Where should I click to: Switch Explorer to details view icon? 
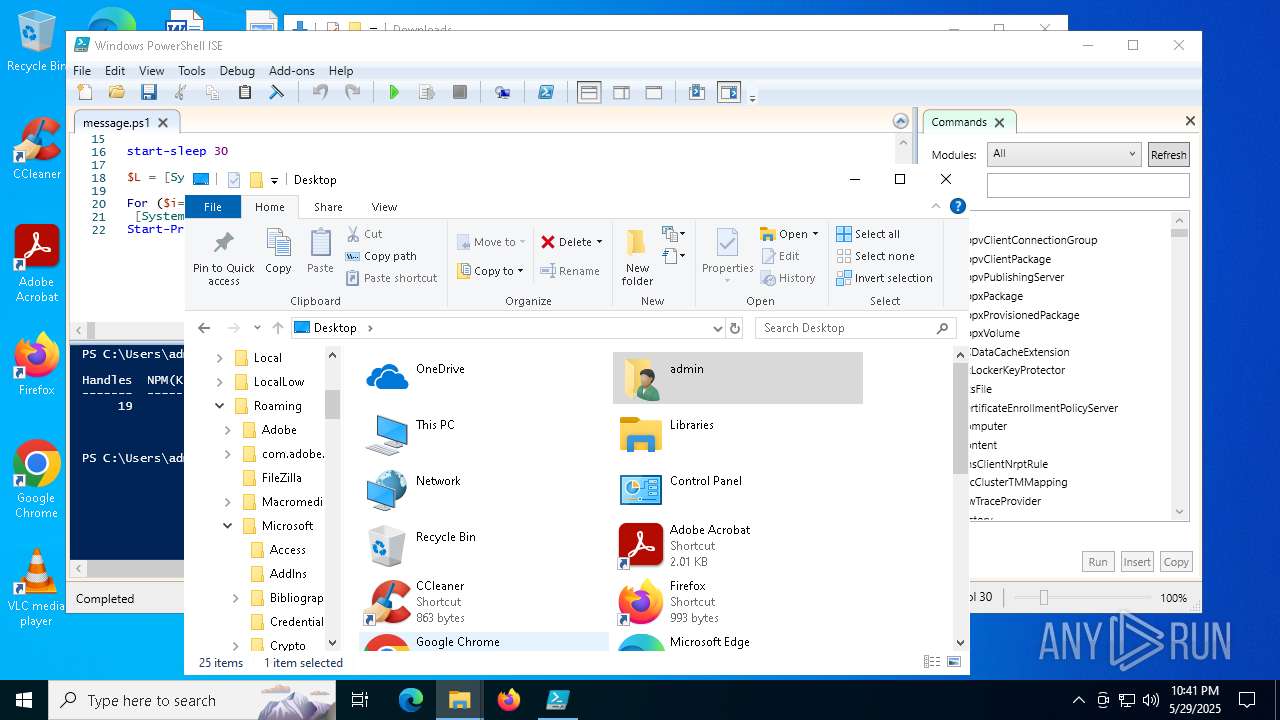(932, 662)
